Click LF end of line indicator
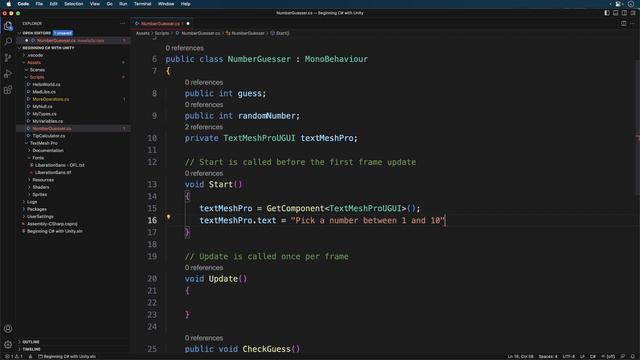Screen dimensions: 640x360 582,356
